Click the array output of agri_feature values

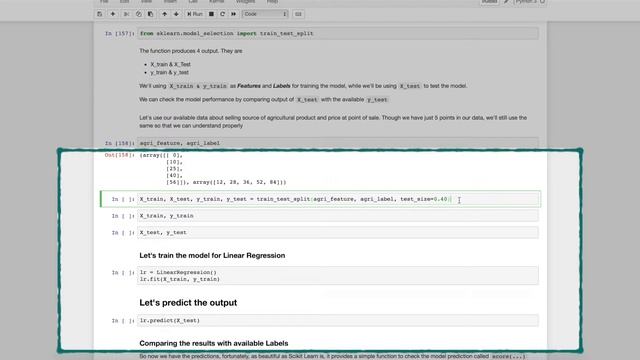coord(213,169)
